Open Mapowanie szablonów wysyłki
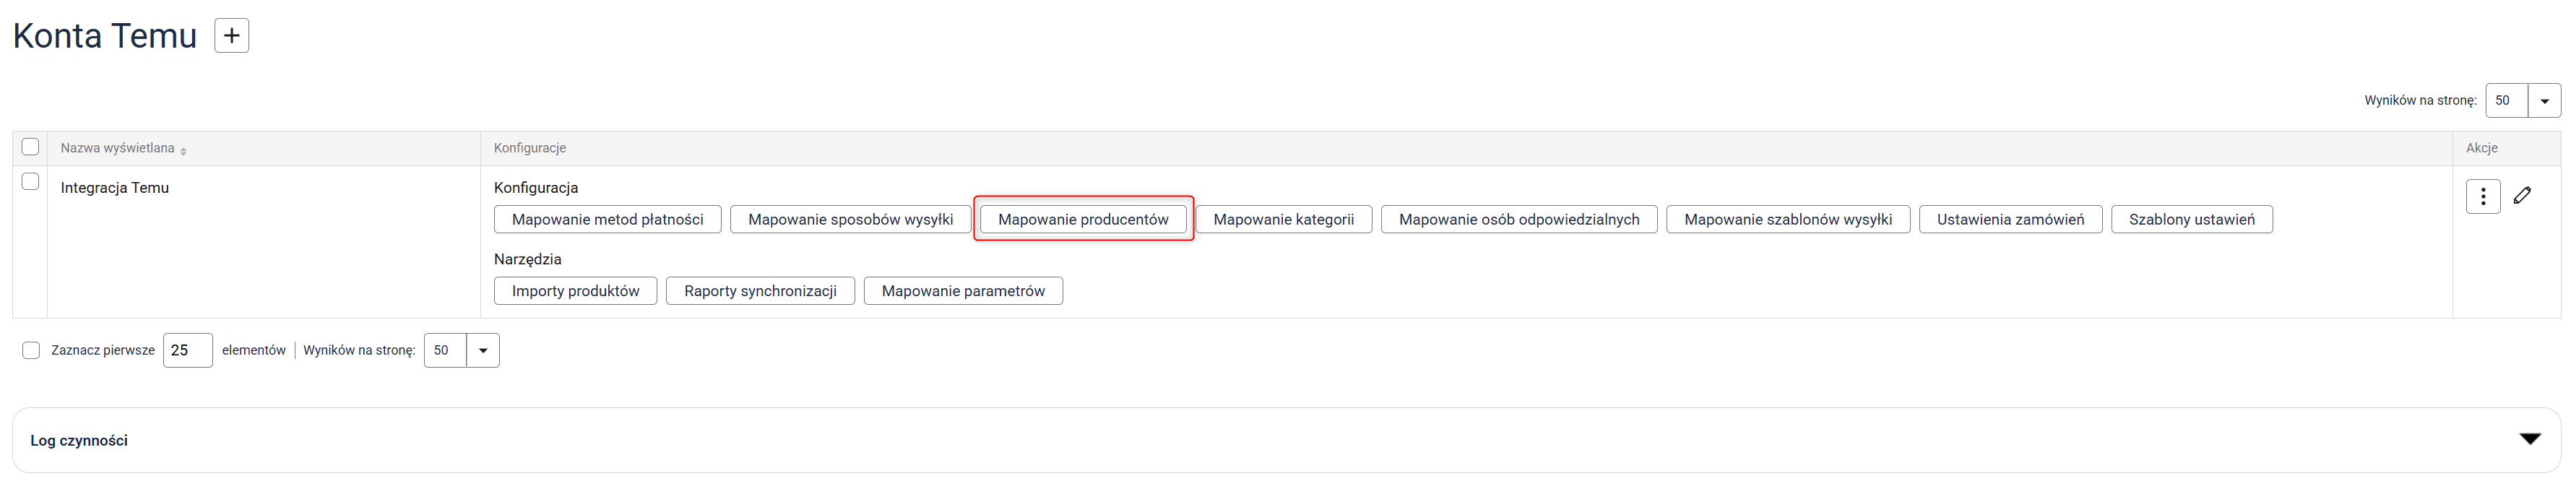Screen dimensions: 2576x489 point(1787,219)
